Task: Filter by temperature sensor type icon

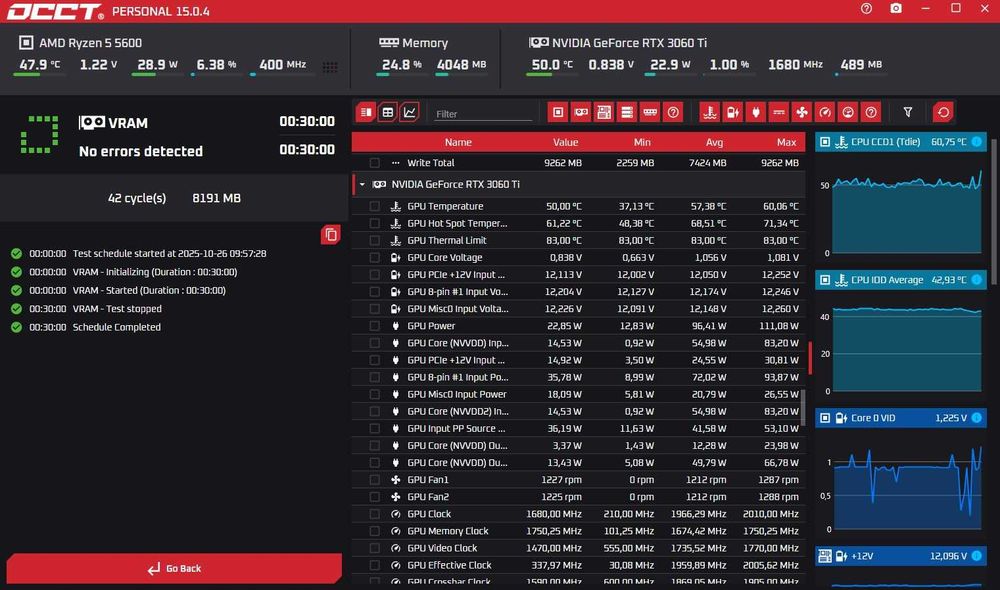Action: click(710, 112)
